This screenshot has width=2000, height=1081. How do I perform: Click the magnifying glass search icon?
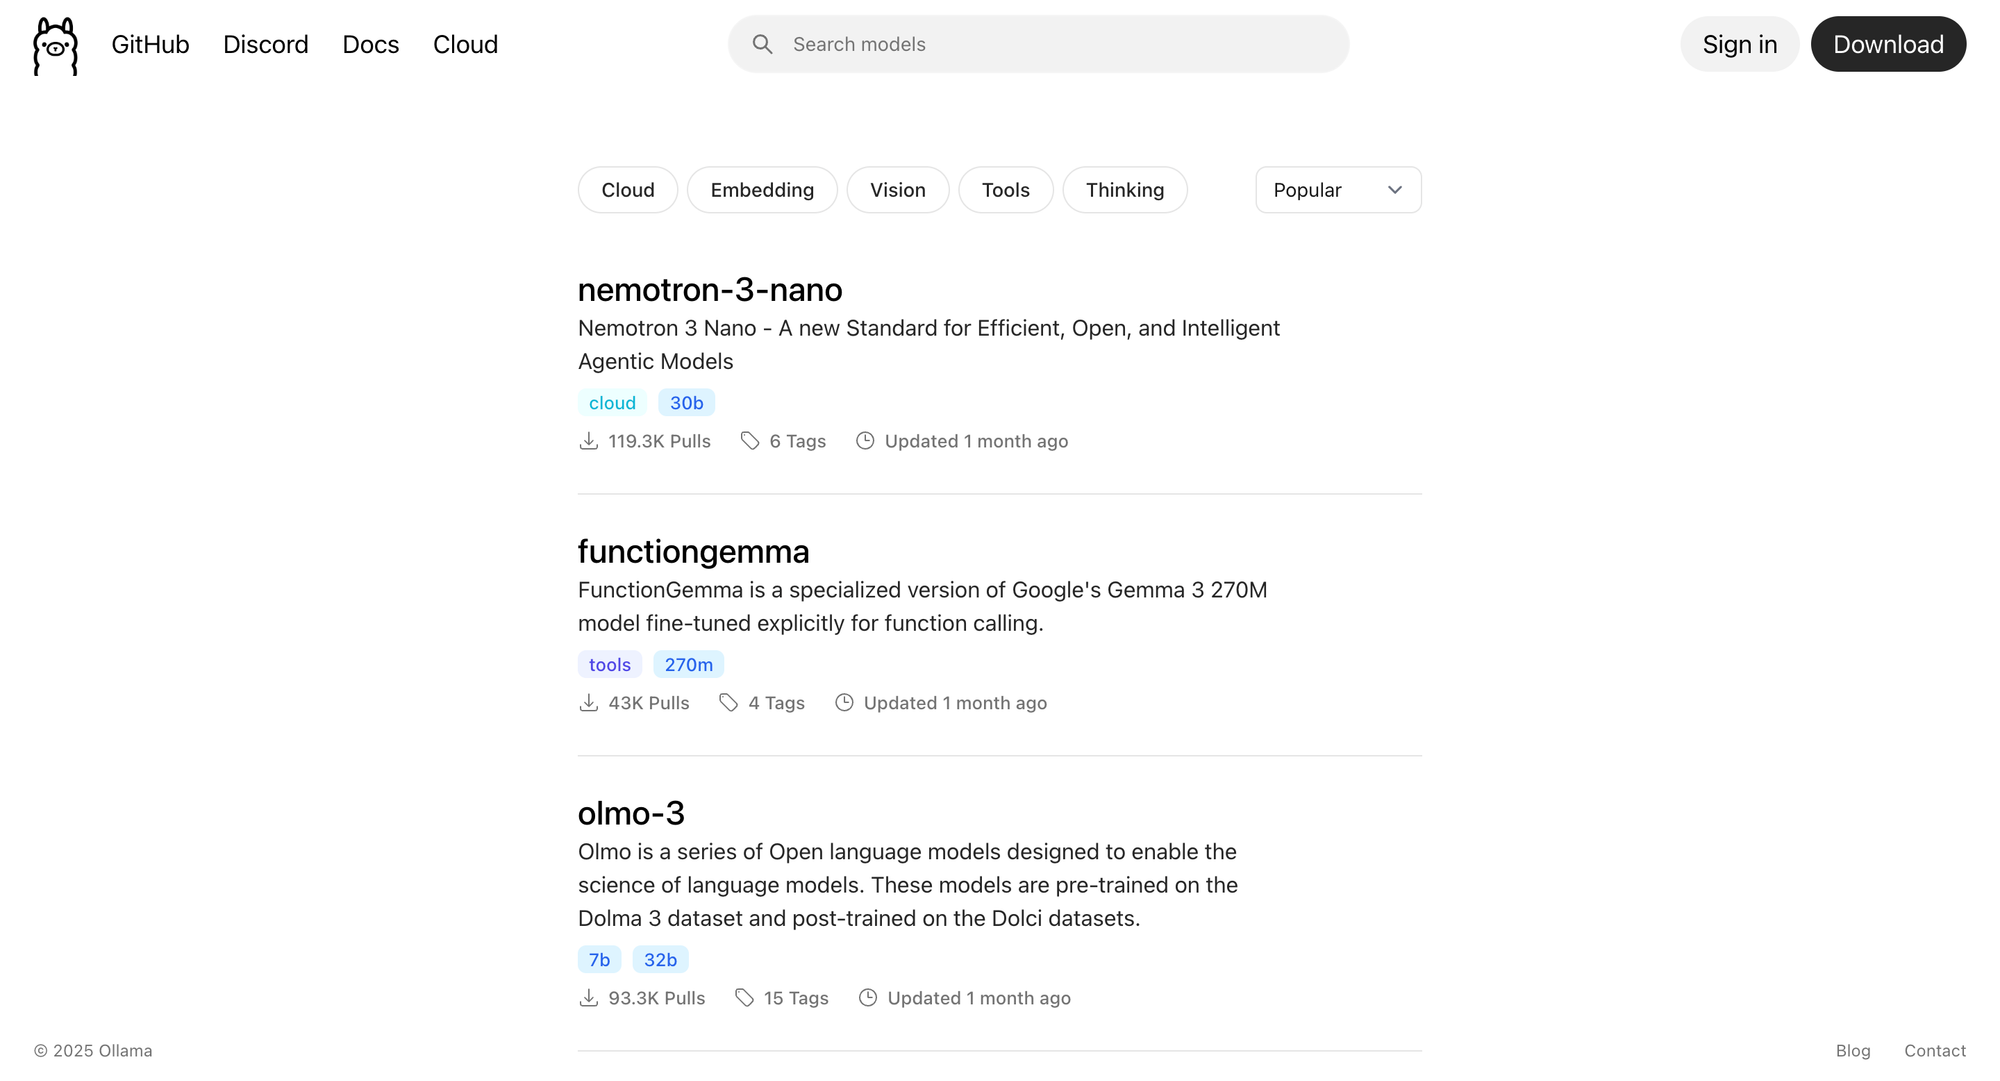pyautogui.click(x=762, y=44)
